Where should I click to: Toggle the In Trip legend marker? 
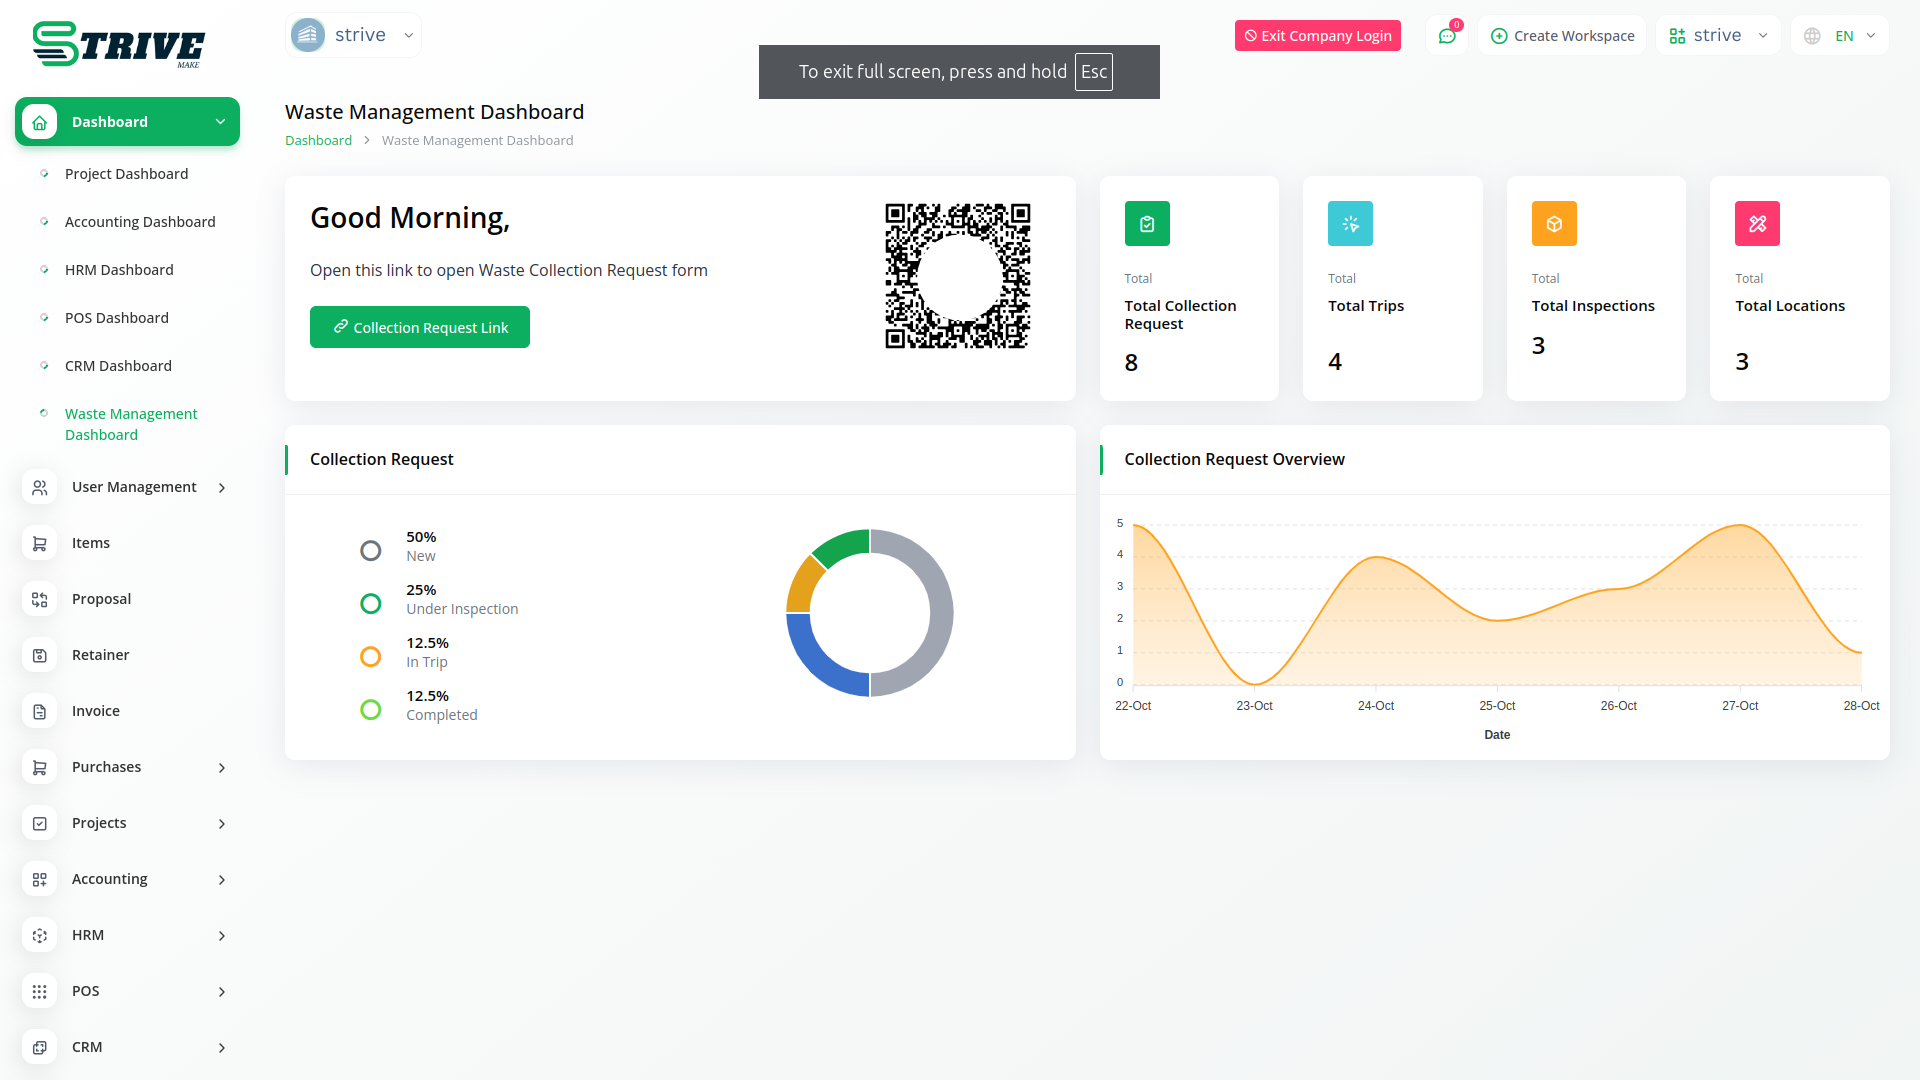[371, 657]
